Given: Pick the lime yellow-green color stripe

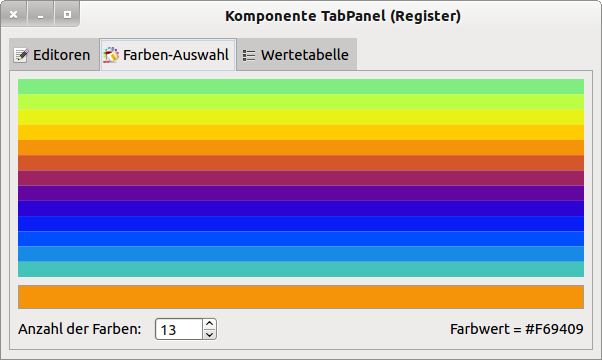Looking at the screenshot, I should 301,102.
